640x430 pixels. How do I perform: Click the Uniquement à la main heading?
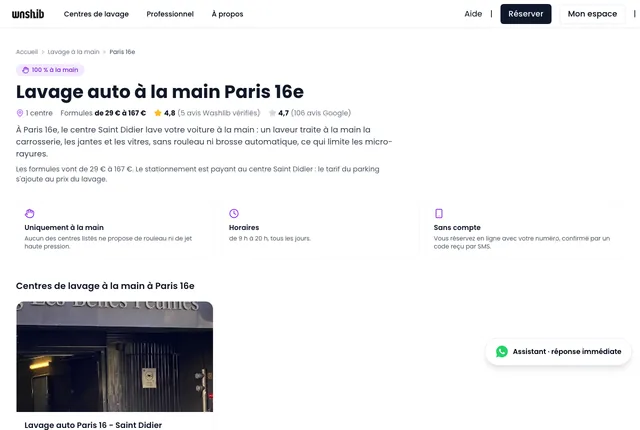click(x=64, y=227)
